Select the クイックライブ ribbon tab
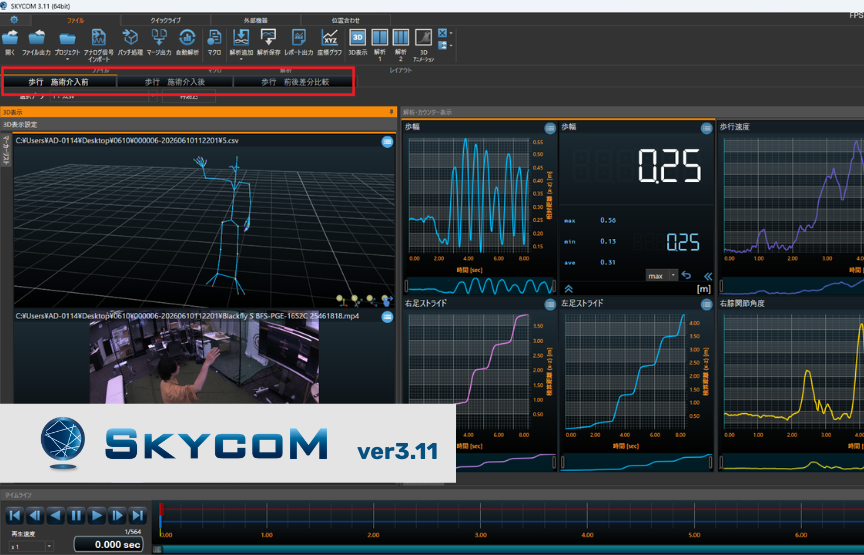 (x=165, y=20)
